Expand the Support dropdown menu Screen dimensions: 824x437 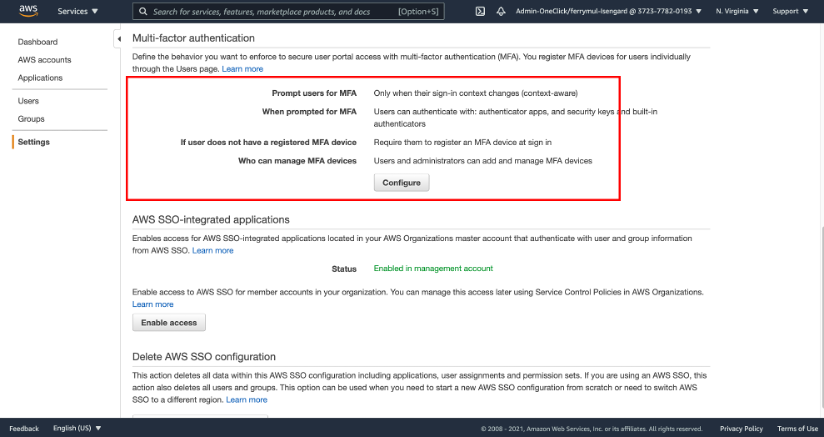790,11
